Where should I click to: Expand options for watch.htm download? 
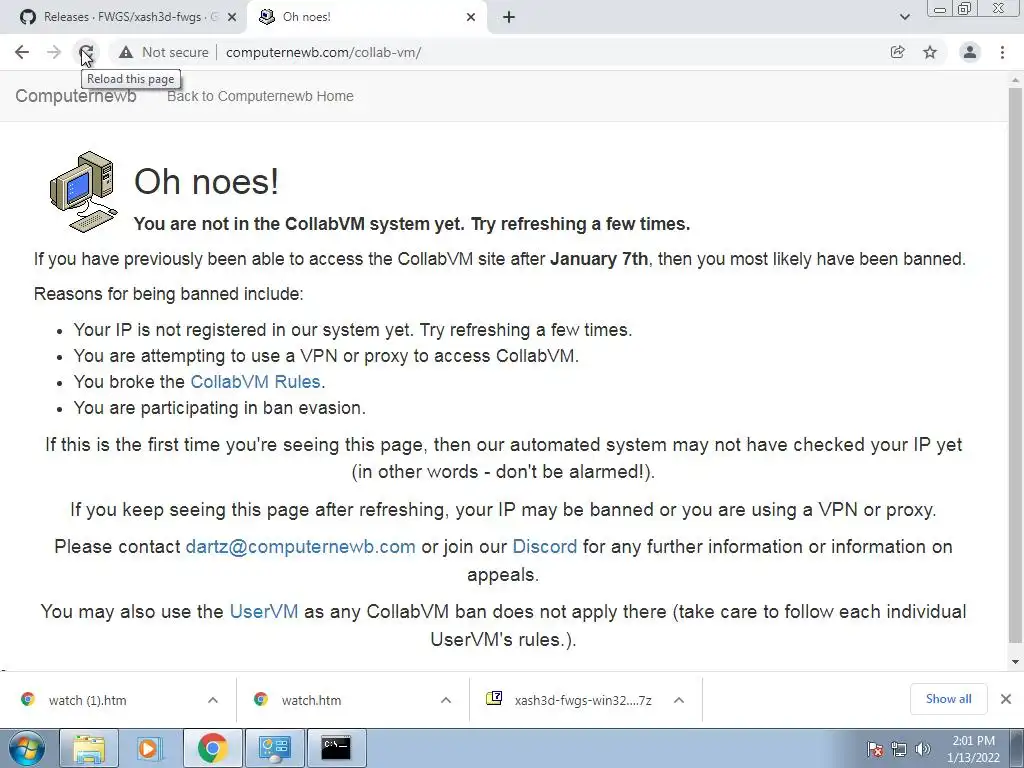(446, 700)
